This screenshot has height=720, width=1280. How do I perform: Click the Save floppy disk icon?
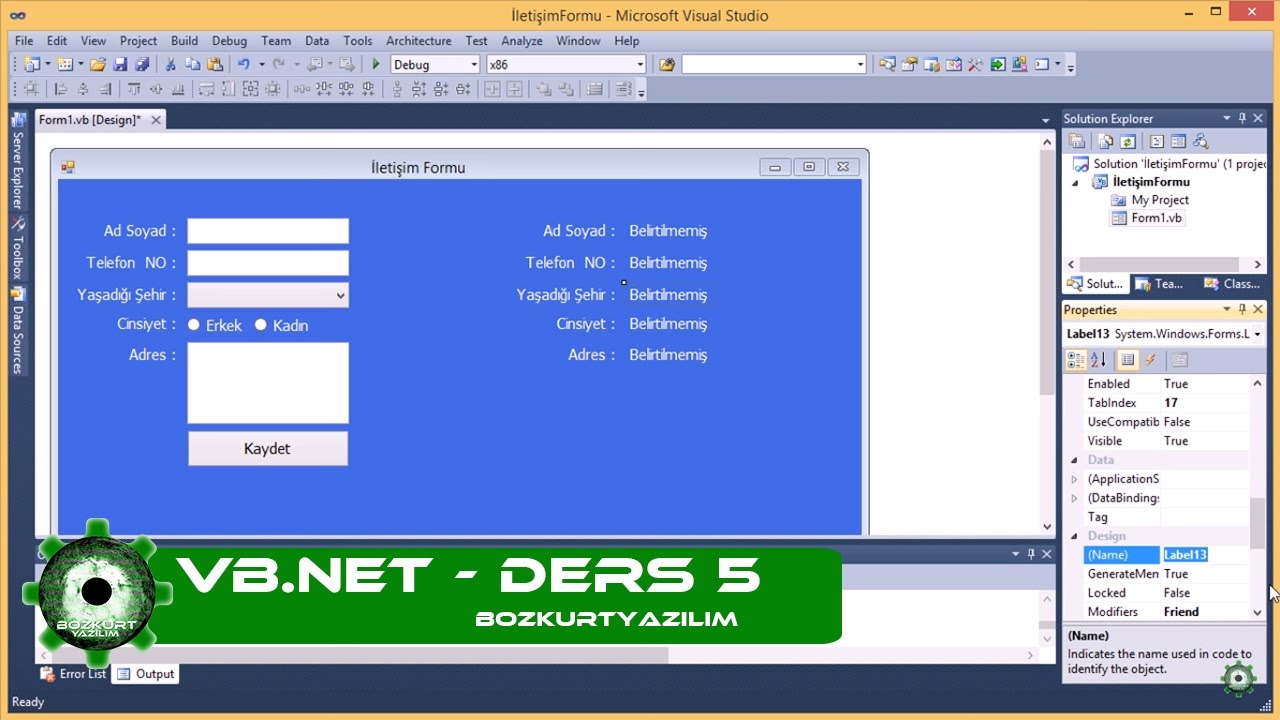pos(120,65)
